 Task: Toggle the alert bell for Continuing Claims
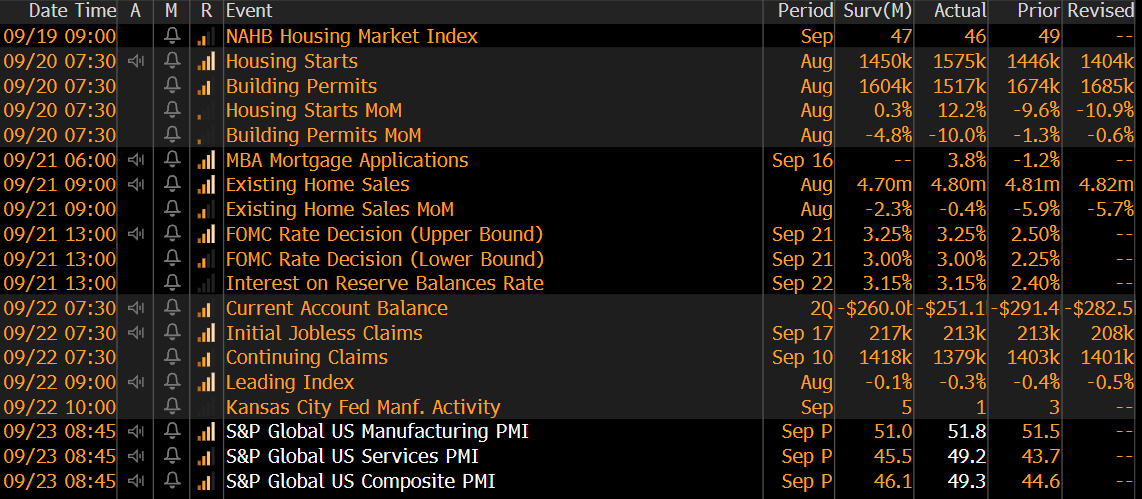(x=172, y=358)
